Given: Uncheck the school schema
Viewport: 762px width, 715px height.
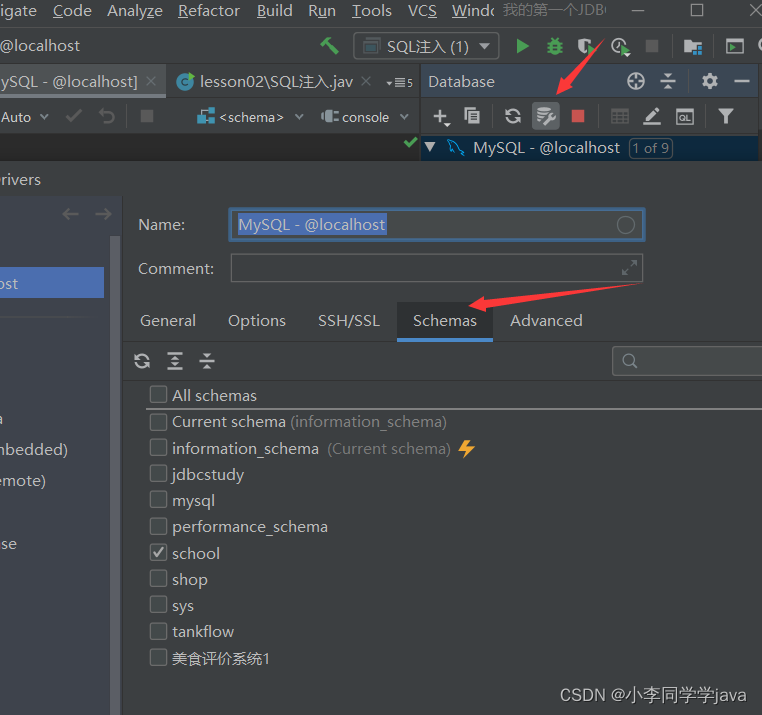Looking at the screenshot, I should (x=158, y=552).
